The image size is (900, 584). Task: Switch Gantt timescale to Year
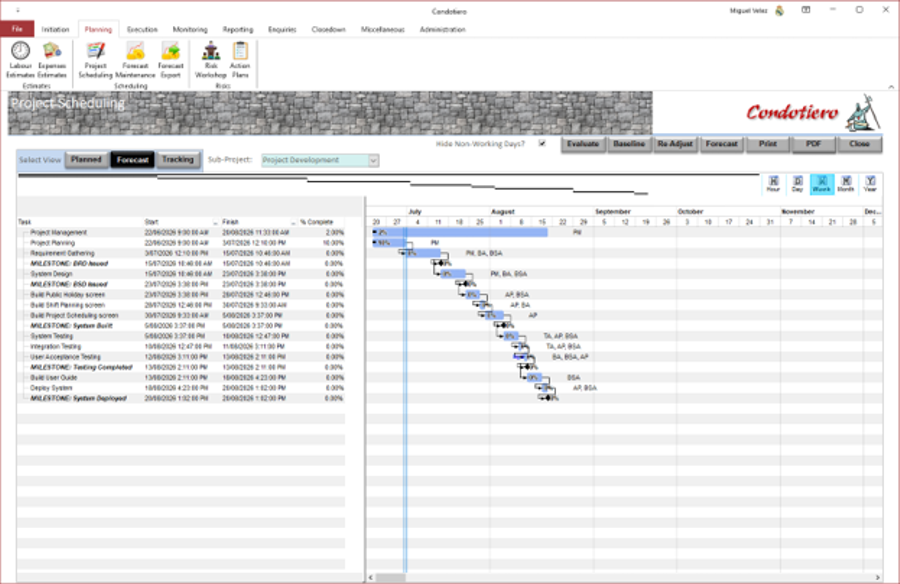[870, 184]
